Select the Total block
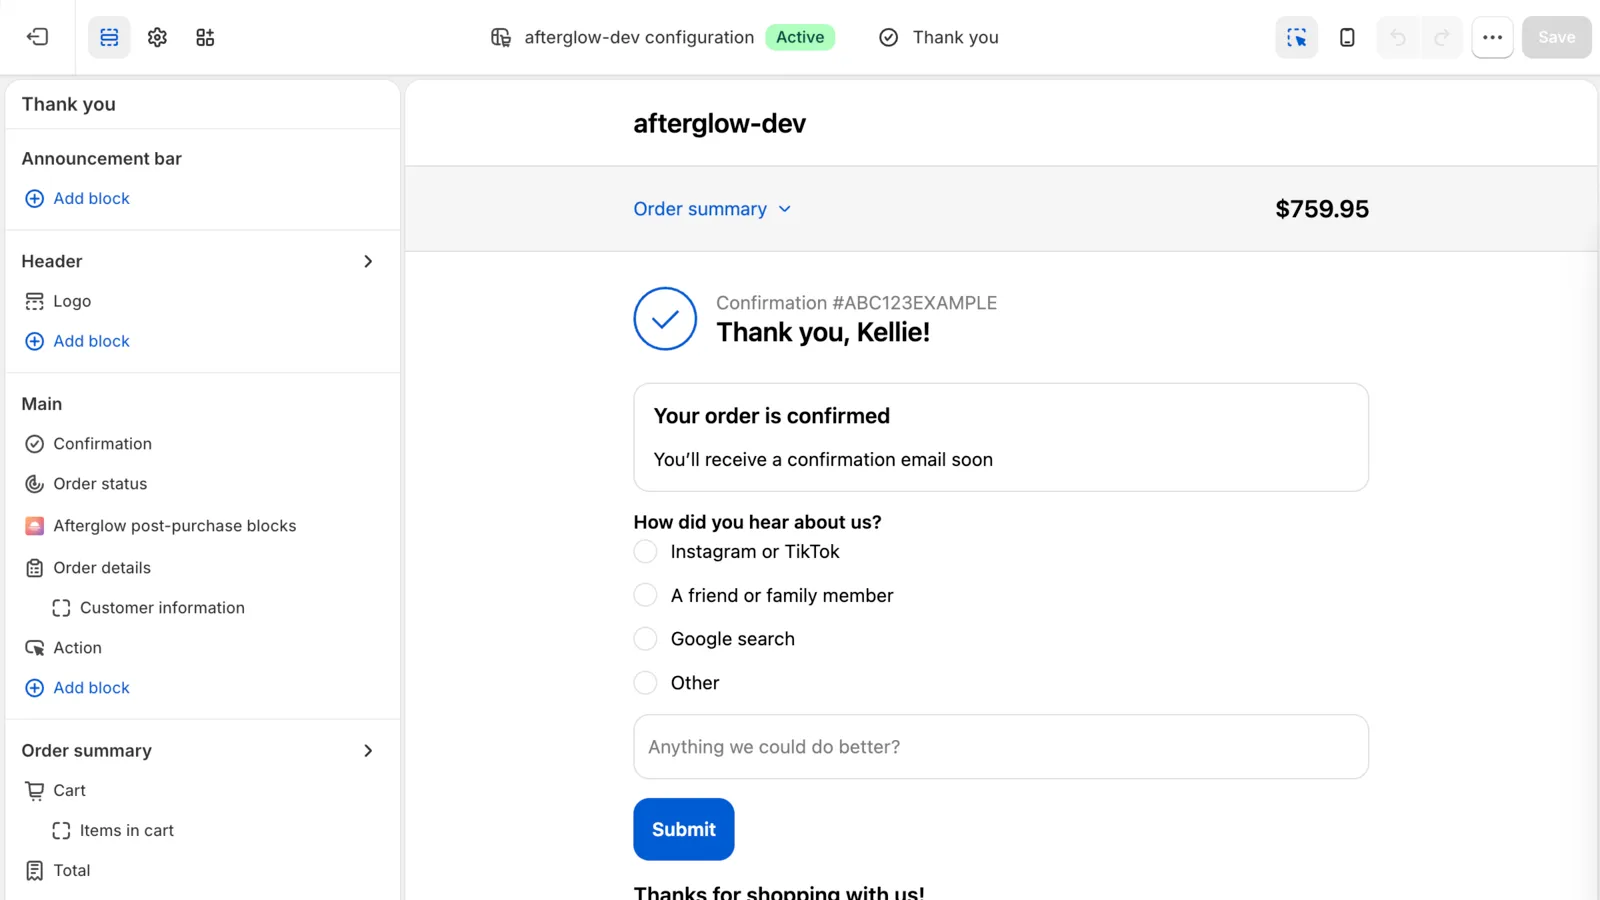1600x900 pixels. [x=57, y=871]
